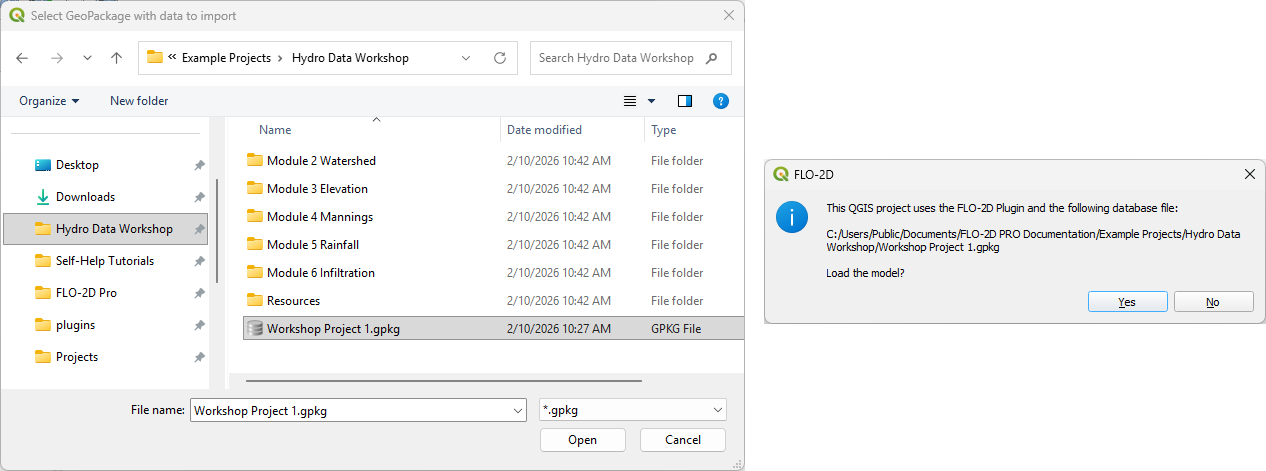
Task: Select the Workshop Project 1.gpkg file
Action: click(333, 329)
